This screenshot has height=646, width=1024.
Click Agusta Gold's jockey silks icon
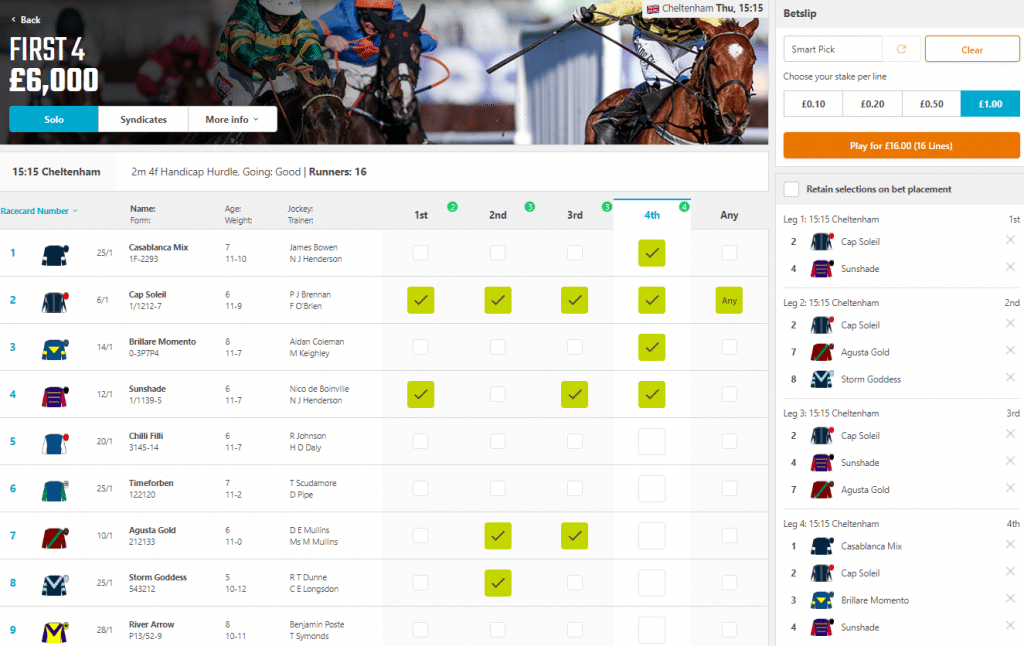(53, 536)
